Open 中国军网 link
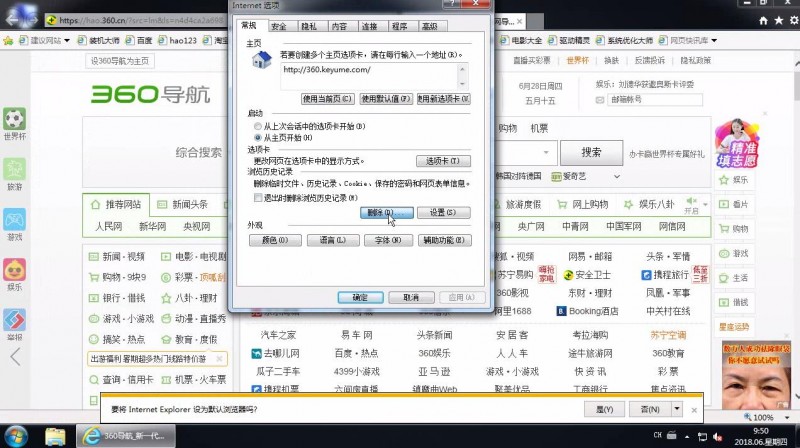Viewport: 800px width, 448px height. tap(623, 227)
